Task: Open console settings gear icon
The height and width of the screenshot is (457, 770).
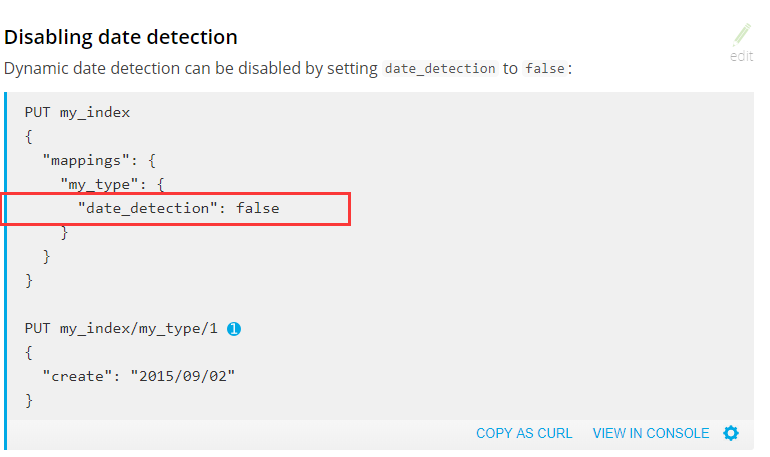Action: [x=731, y=433]
